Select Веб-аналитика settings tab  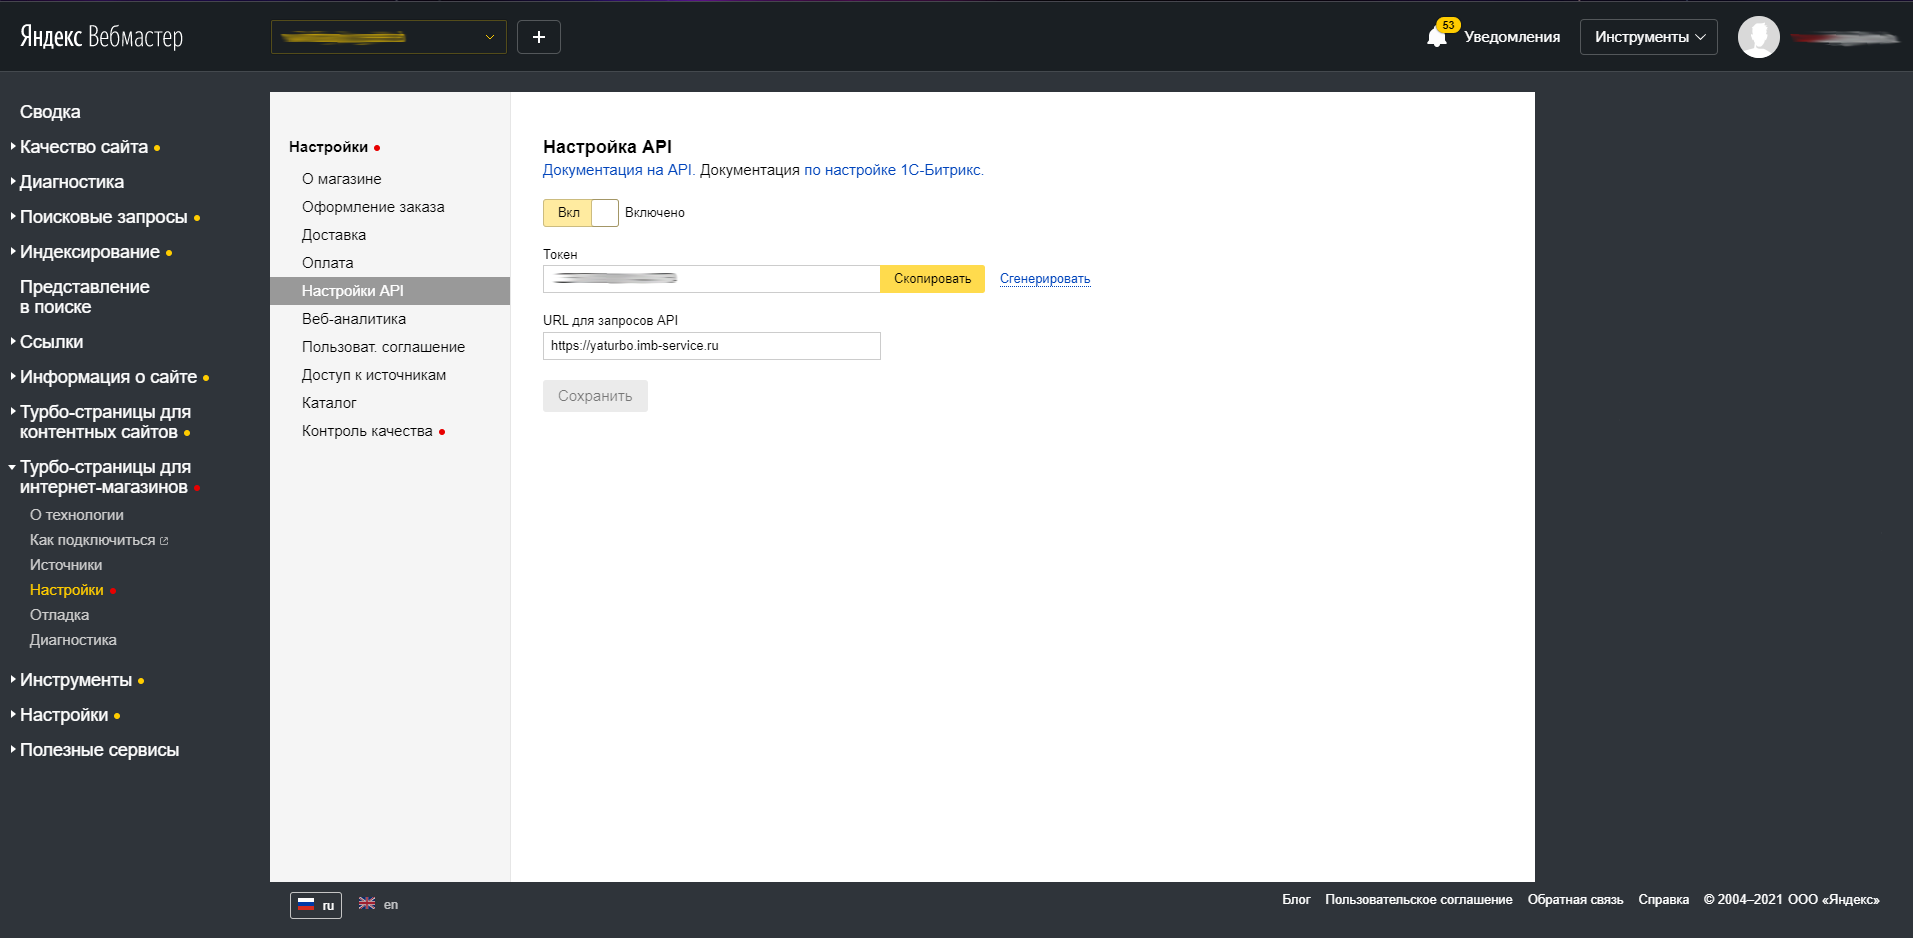[354, 319]
